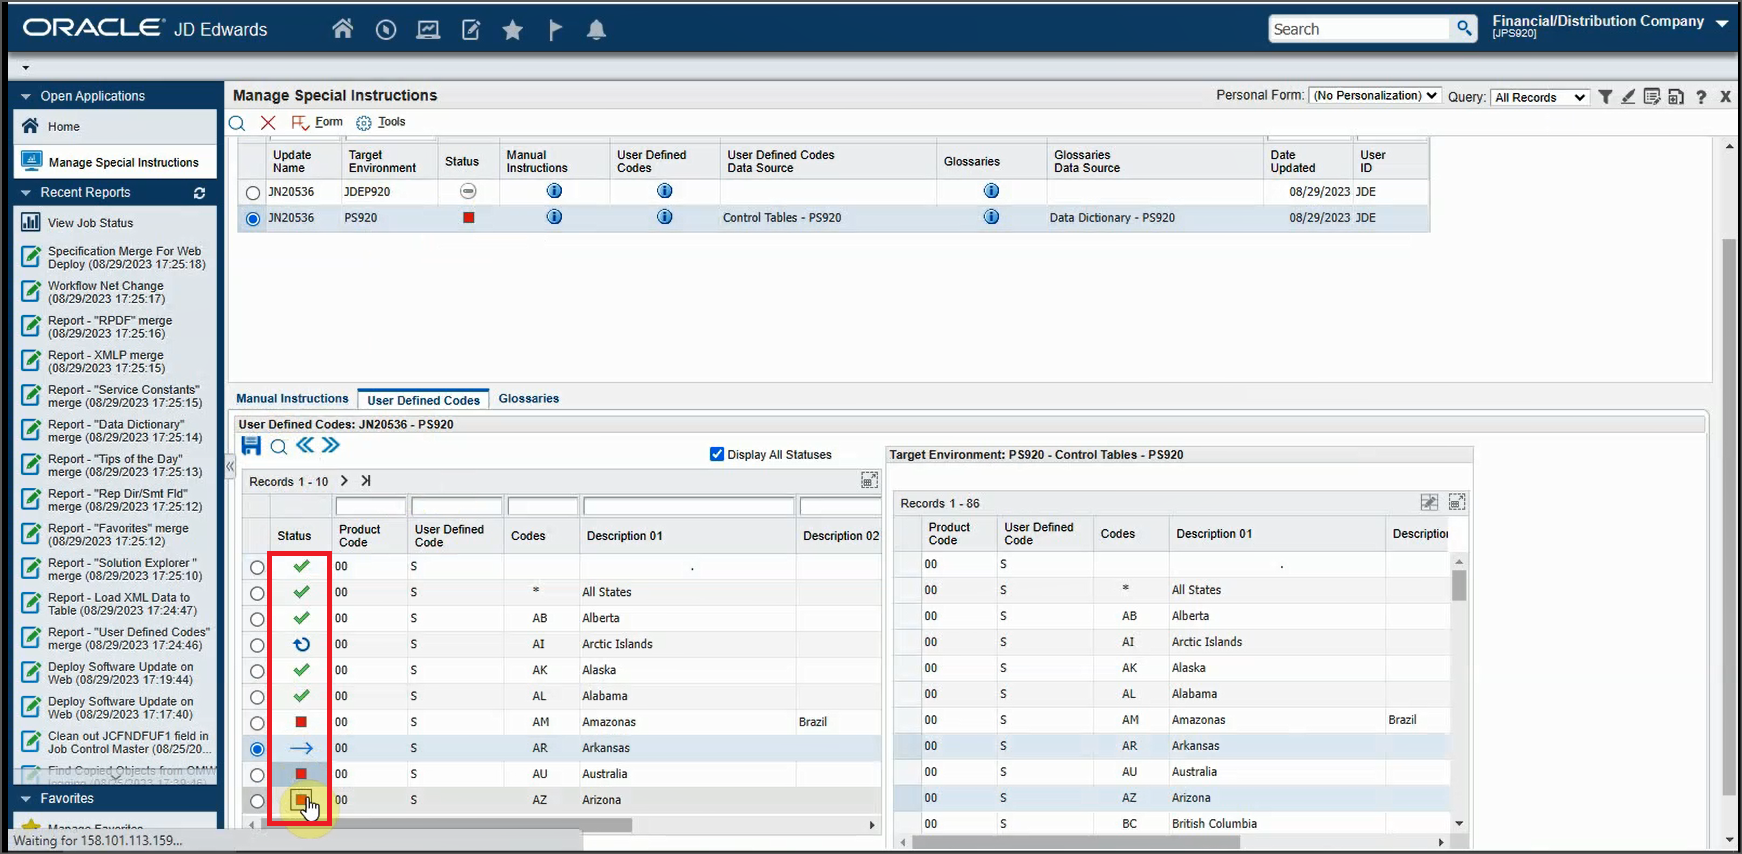Customize the target environment grid
Viewport: 1742px width, 854px height.
(1429, 502)
